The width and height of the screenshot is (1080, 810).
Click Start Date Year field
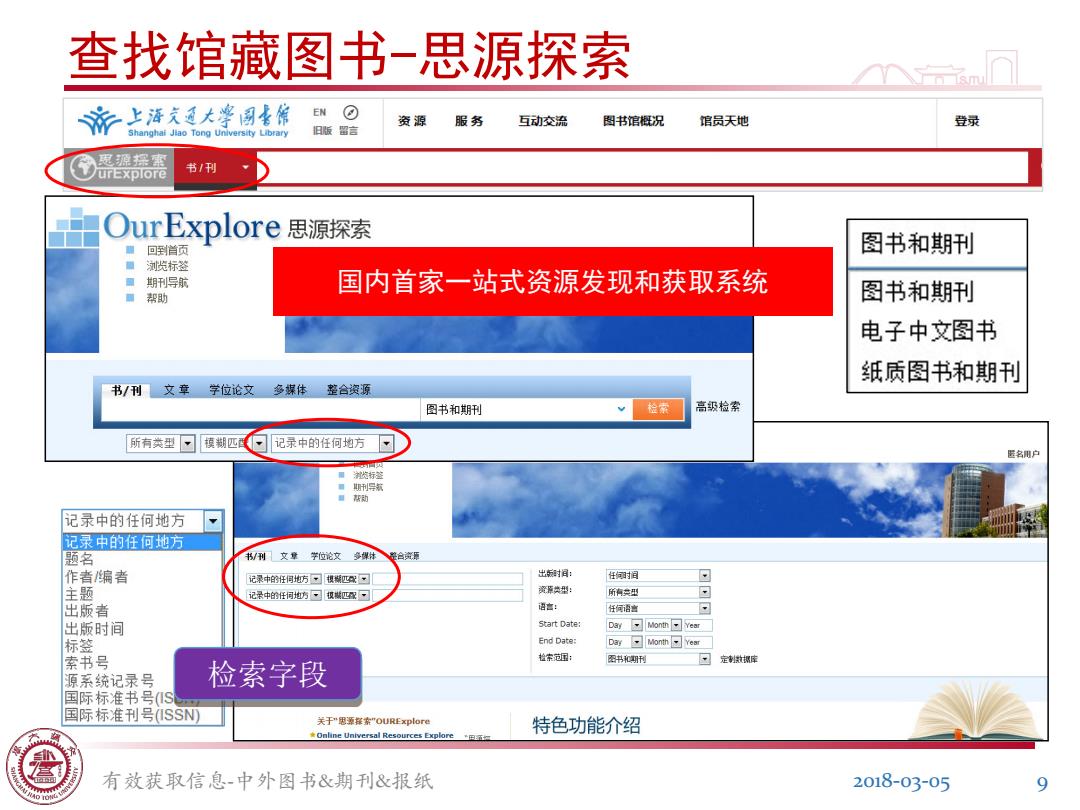pyautogui.click(x=698, y=625)
